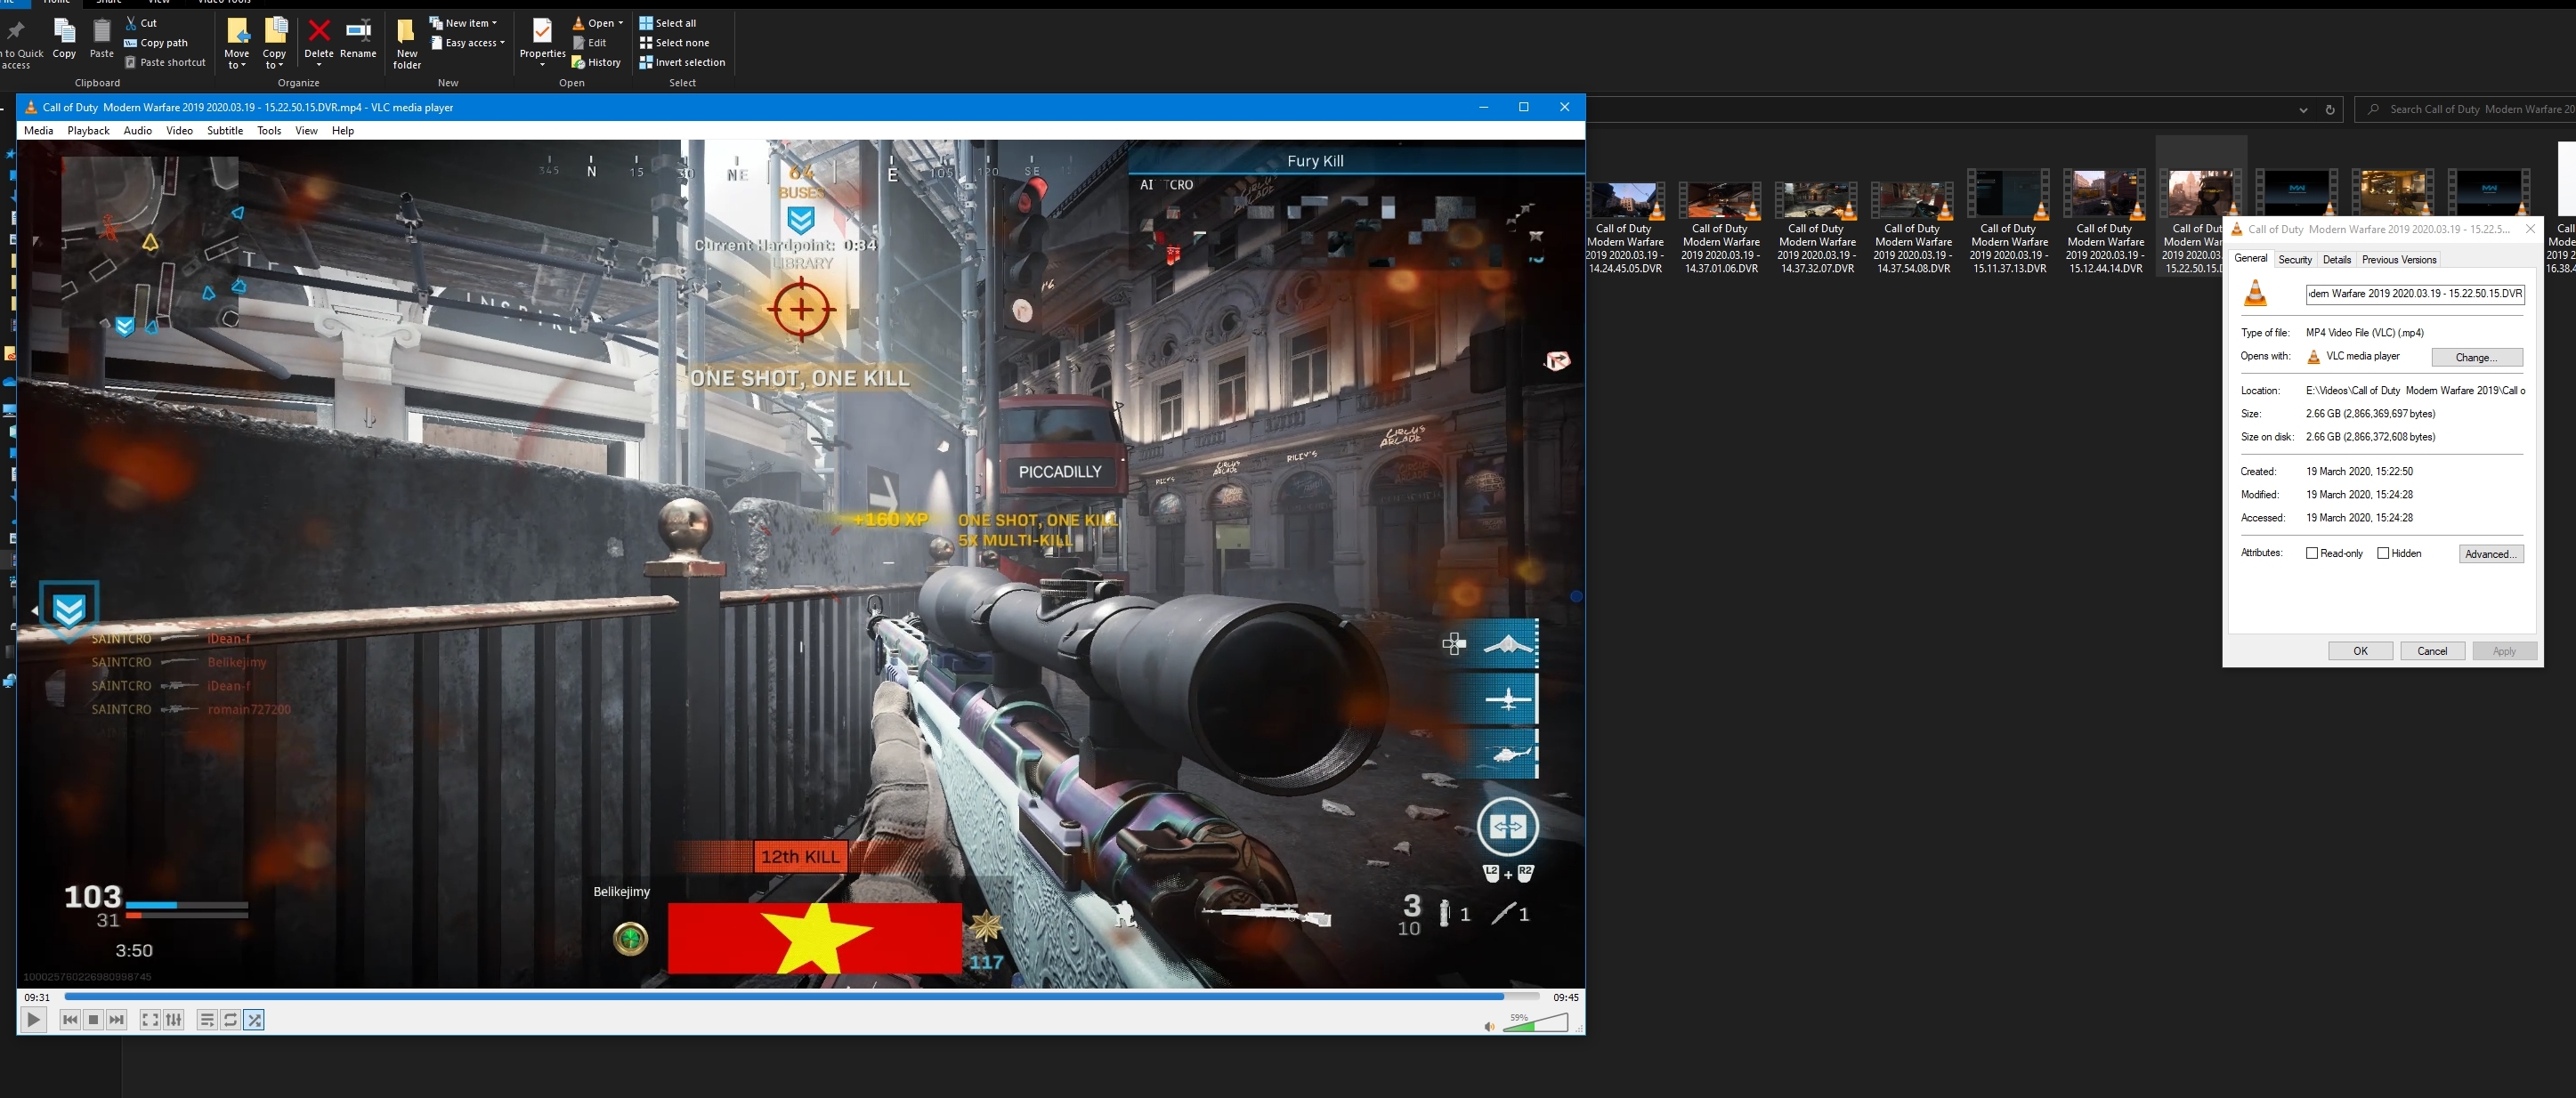Check the Hidden attribute box
Image resolution: width=2576 pixels, height=1098 pixels.
pyautogui.click(x=2382, y=553)
